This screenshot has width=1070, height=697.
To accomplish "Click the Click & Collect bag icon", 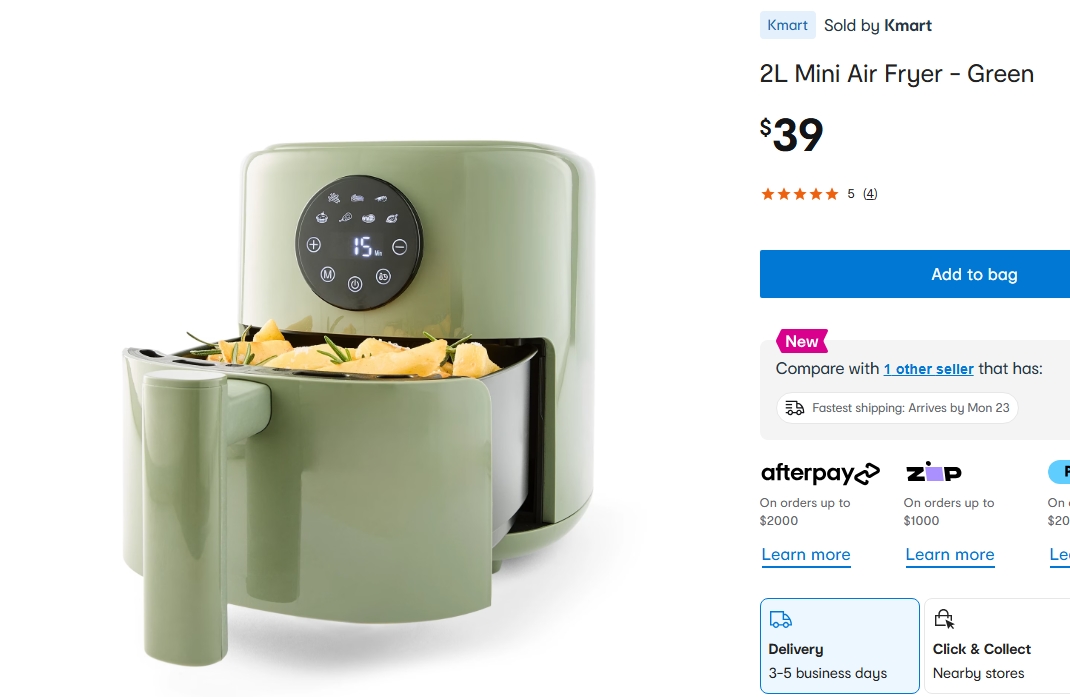I will 944,618.
